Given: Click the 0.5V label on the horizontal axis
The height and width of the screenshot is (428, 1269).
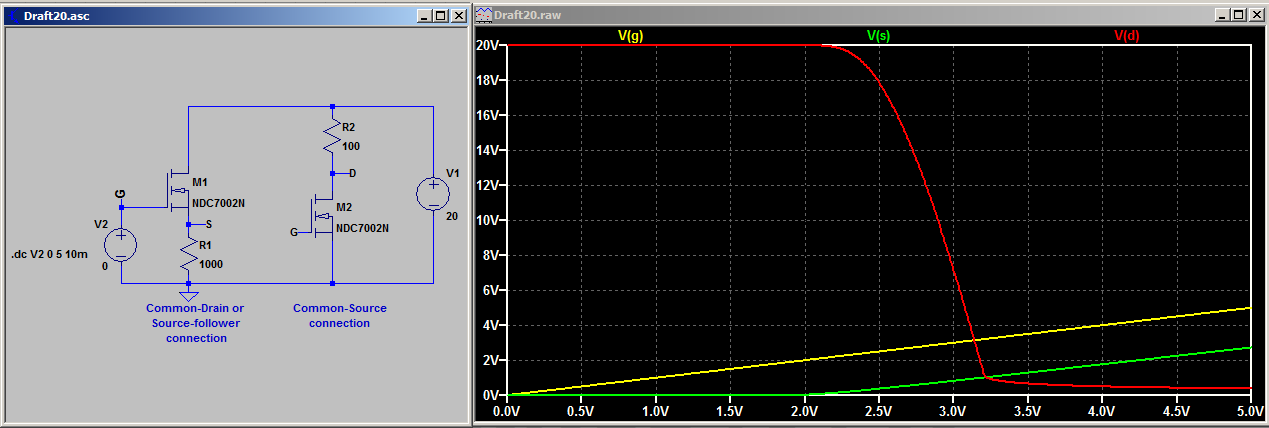Looking at the screenshot, I should 582,411.
